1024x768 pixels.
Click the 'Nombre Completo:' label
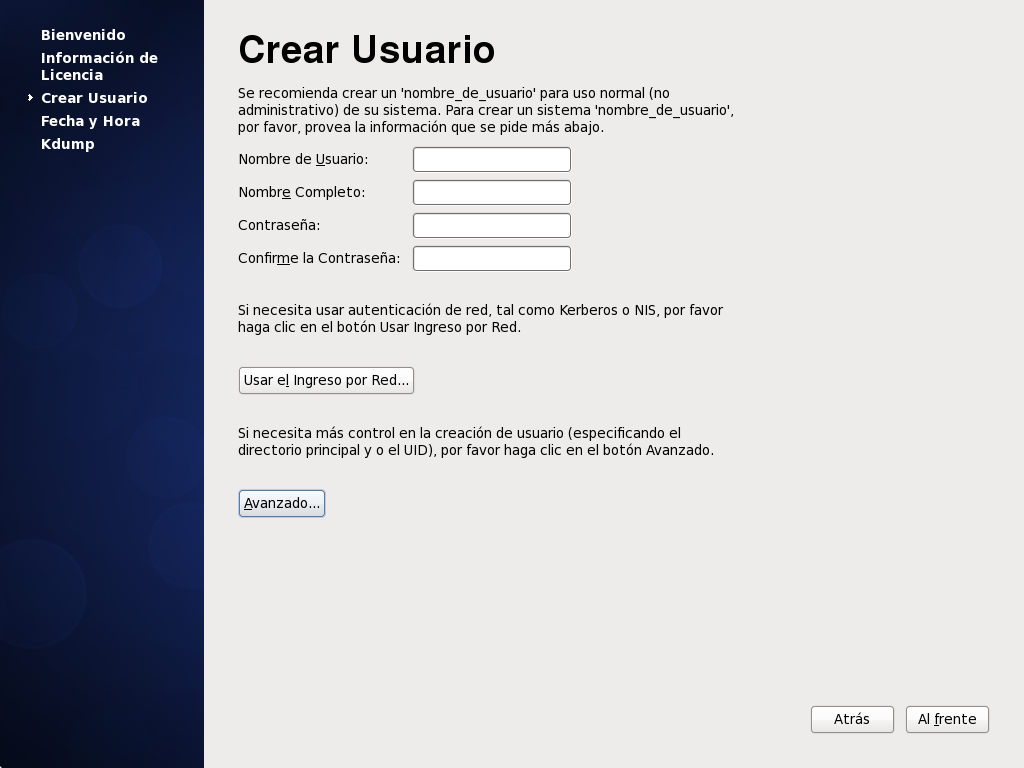coord(301,193)
